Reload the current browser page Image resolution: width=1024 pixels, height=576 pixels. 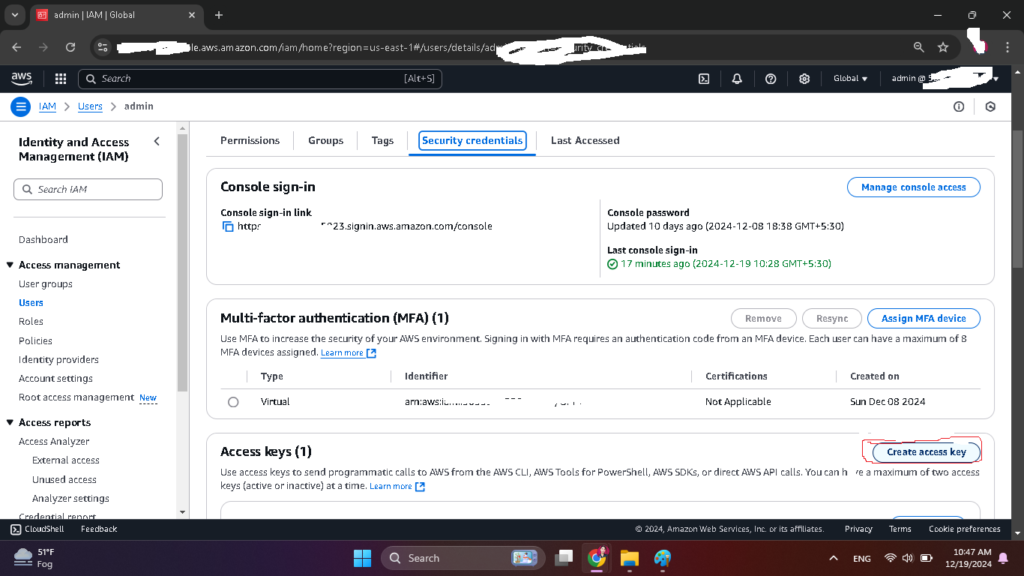(71, 47)
